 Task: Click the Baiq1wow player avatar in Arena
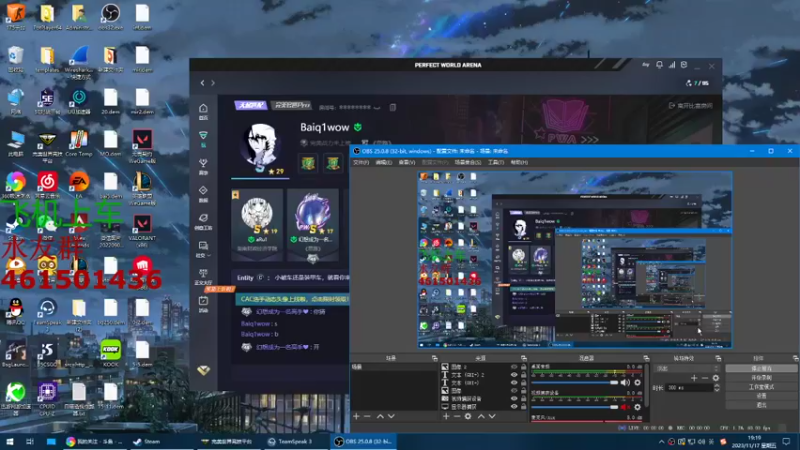click(260, 145)
